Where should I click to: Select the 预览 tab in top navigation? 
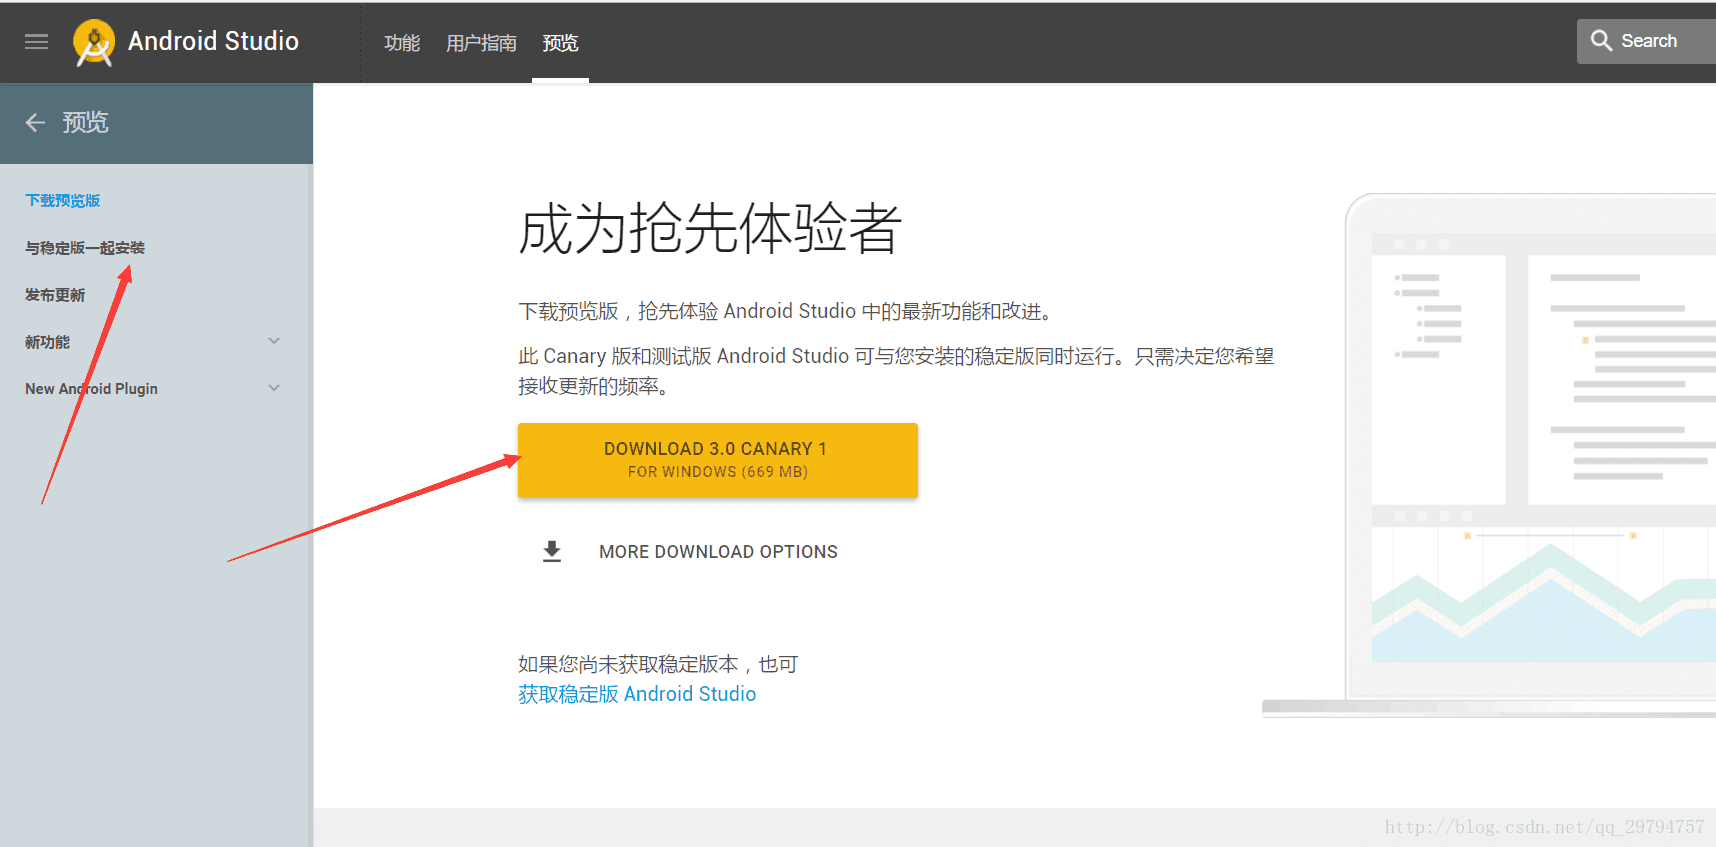(x=560, y=43)
